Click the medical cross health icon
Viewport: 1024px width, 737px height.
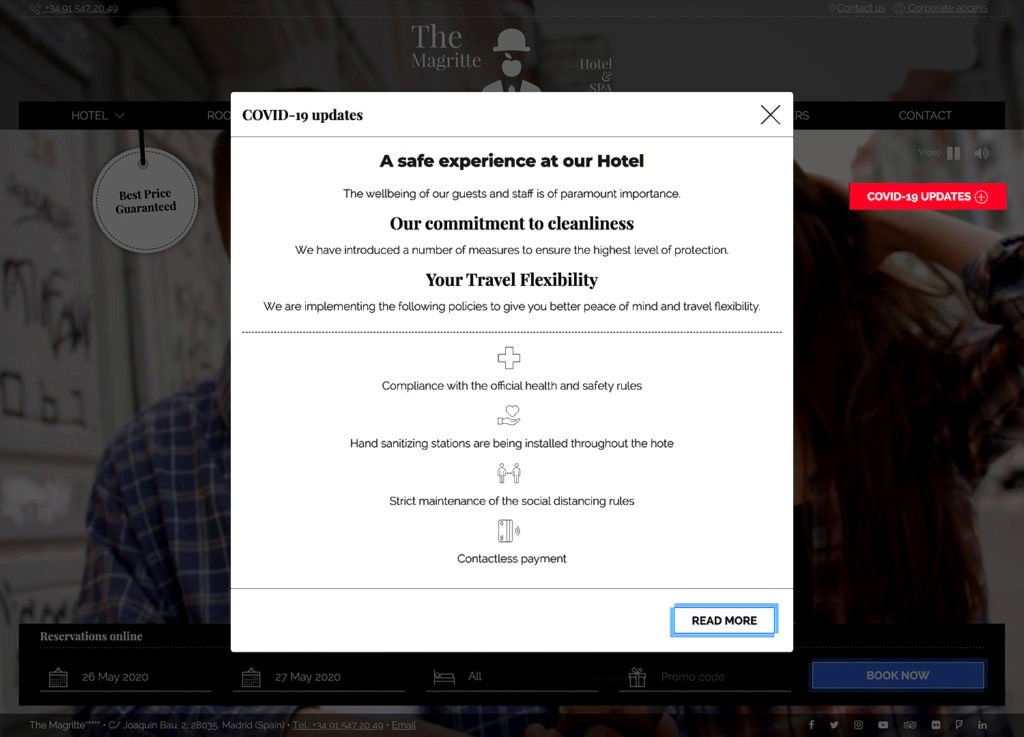tap(509, 358)
